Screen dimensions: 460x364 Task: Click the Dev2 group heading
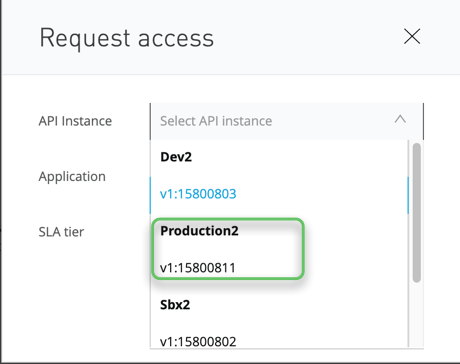point(176,157)
